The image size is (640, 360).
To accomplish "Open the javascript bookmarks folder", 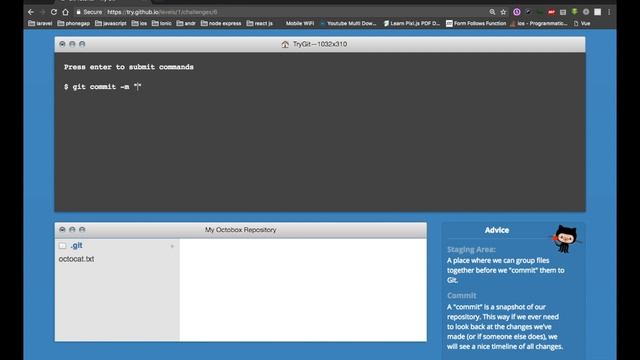I will [111, 23].
